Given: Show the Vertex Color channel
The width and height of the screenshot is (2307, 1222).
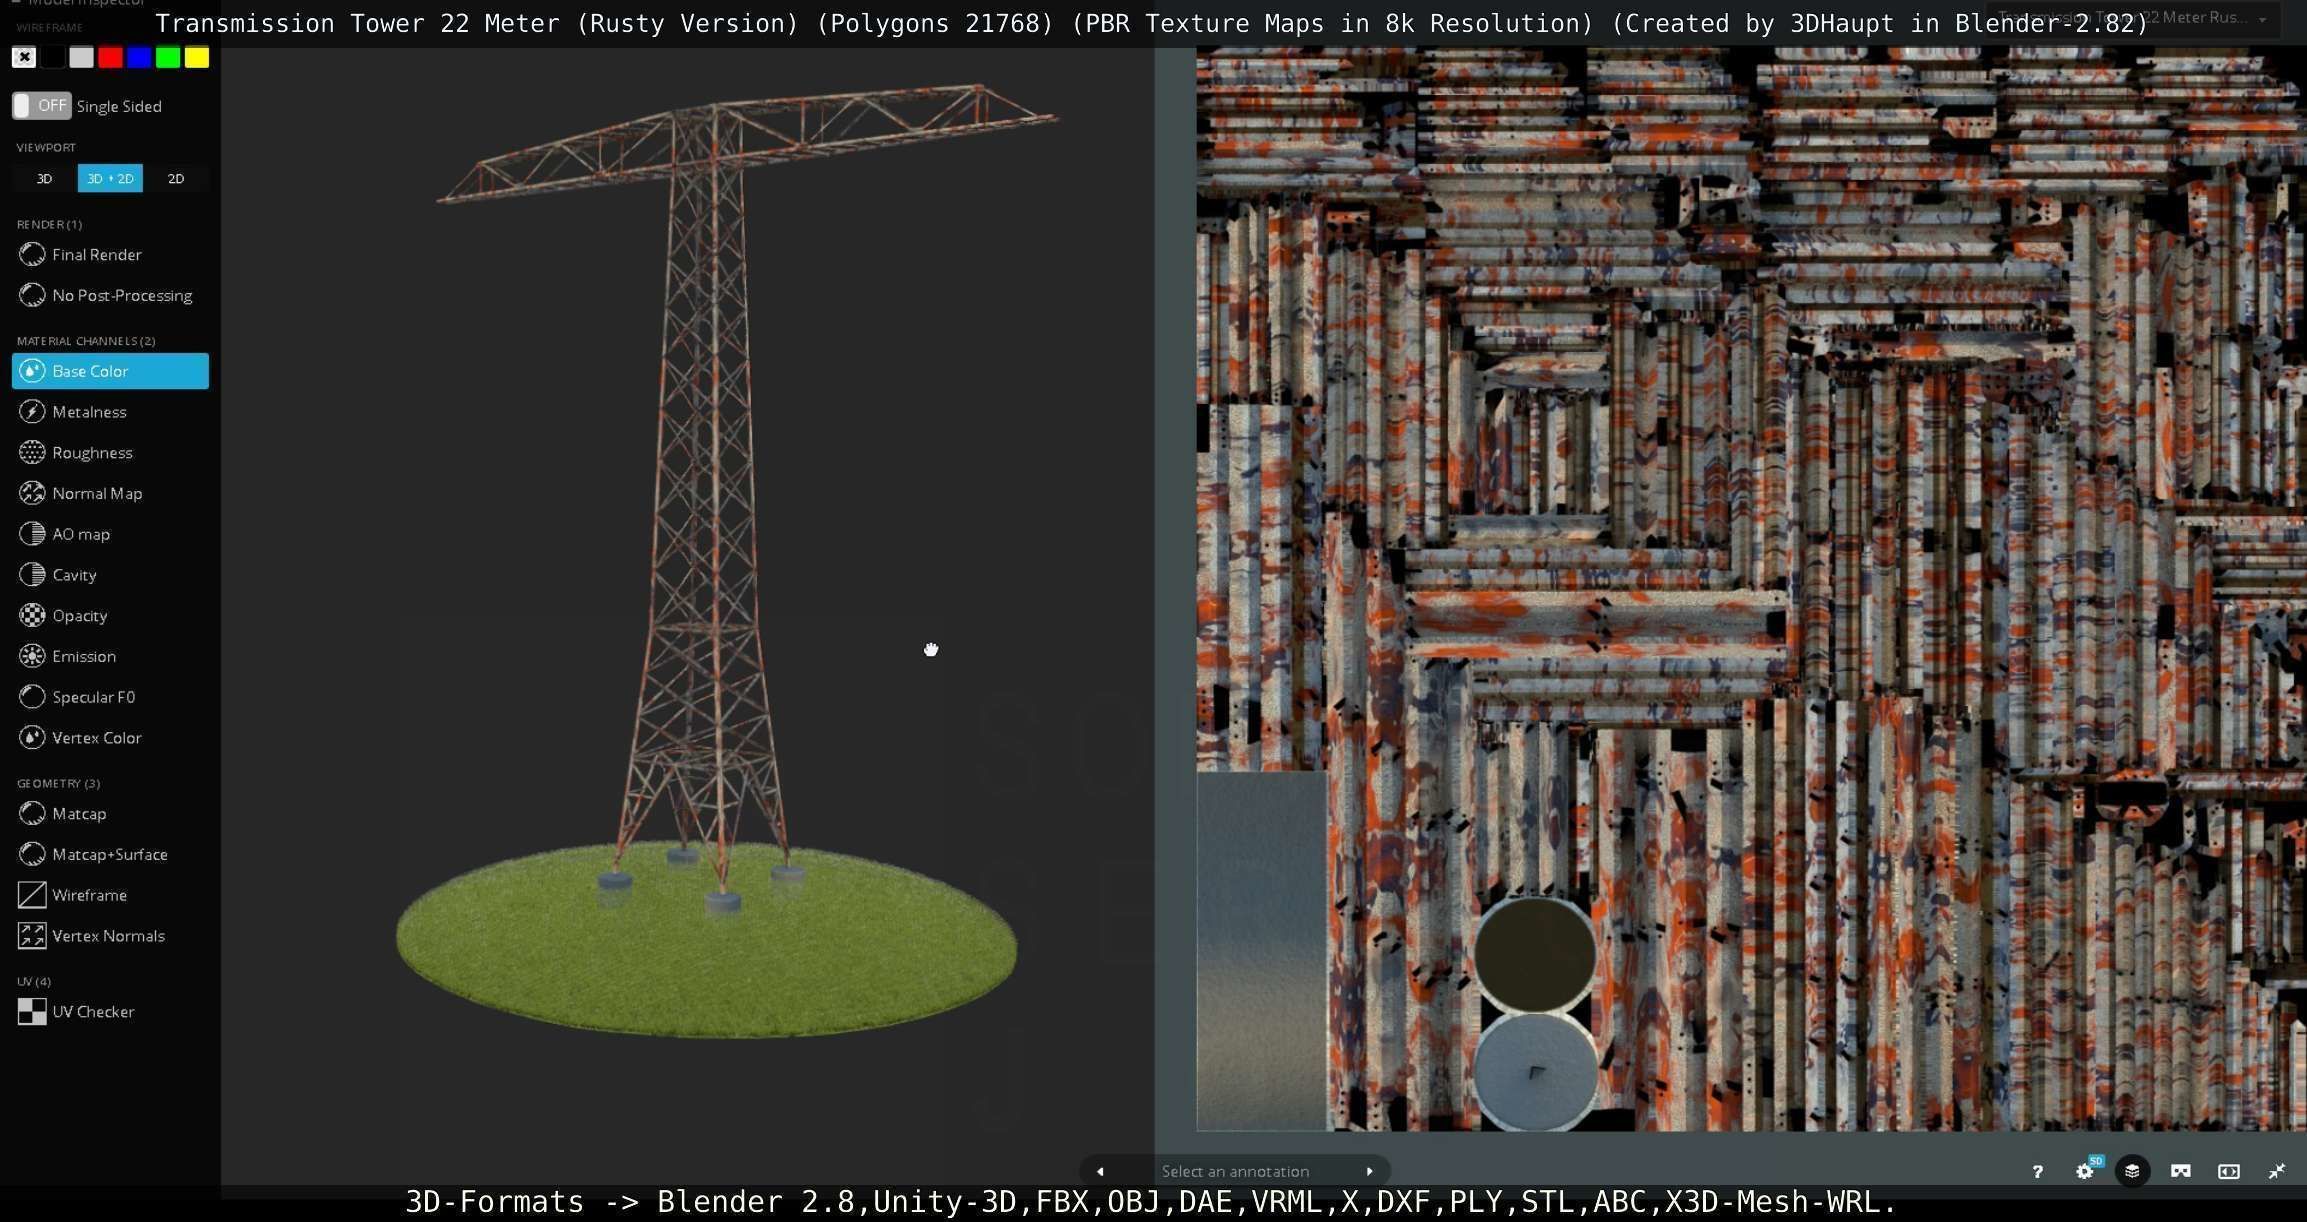Looking at the screenshot, I should pos(110,738).
